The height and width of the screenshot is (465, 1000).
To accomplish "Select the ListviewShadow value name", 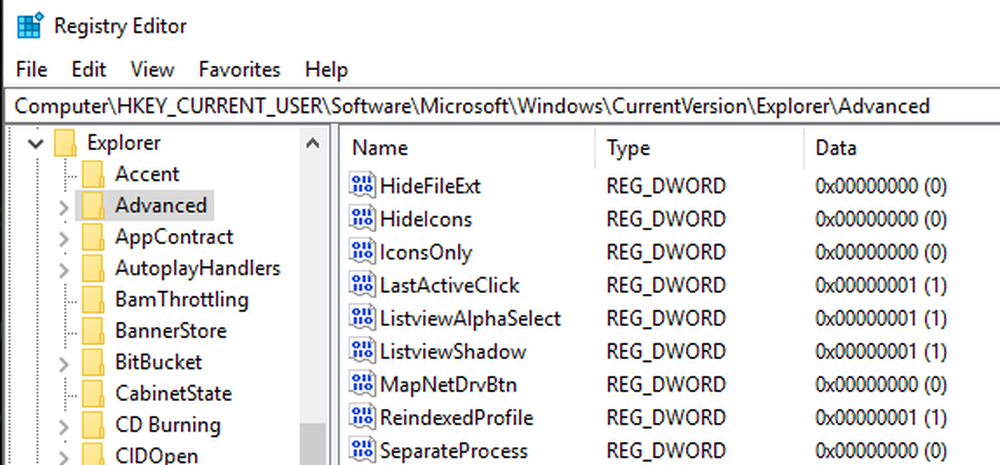I will (453, 351).
